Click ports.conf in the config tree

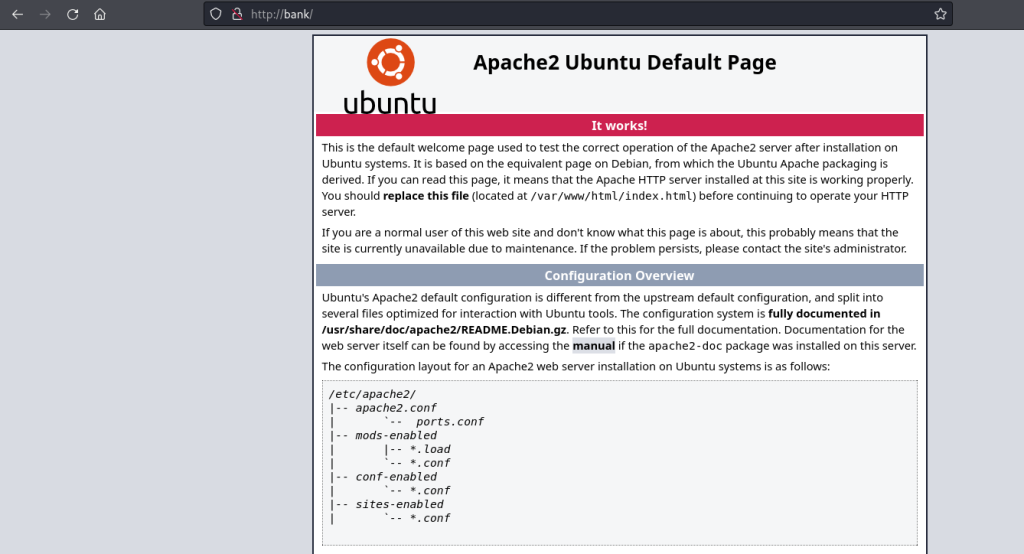click(450, 422)
